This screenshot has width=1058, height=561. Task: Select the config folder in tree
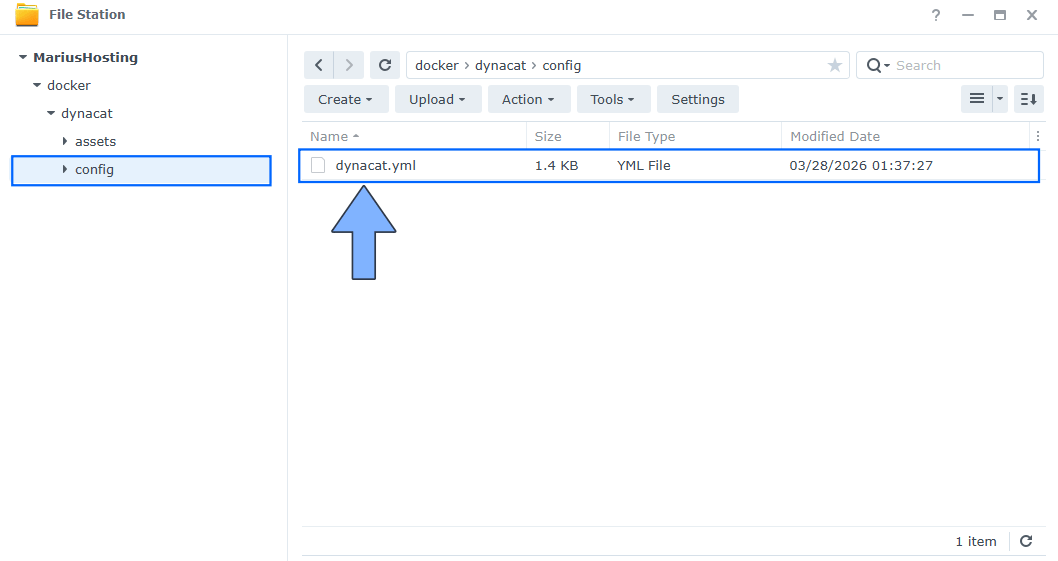[94, 170]
